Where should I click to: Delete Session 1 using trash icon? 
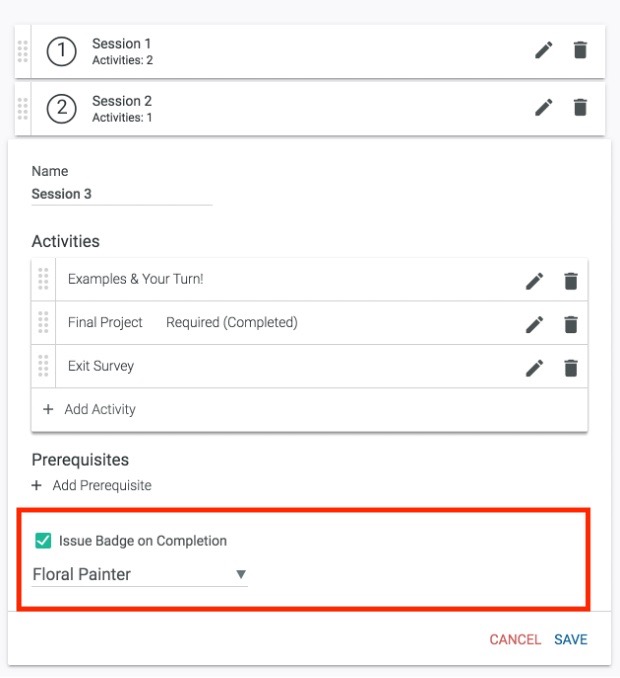coord(580,50)
